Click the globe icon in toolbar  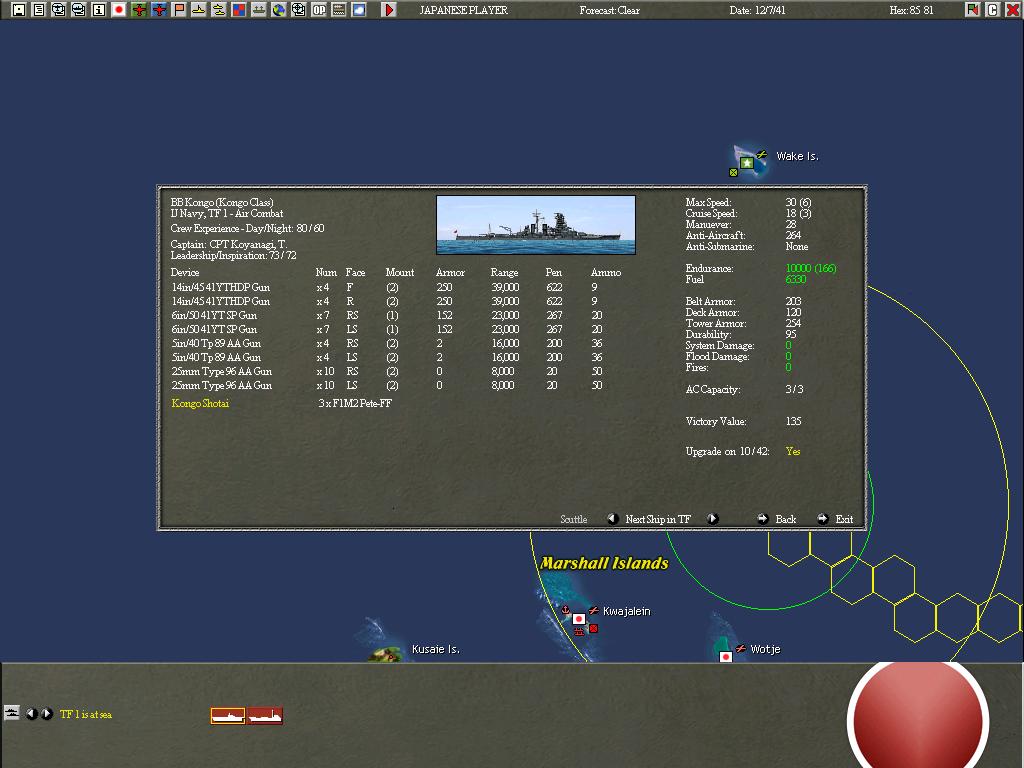coord(279,10)
